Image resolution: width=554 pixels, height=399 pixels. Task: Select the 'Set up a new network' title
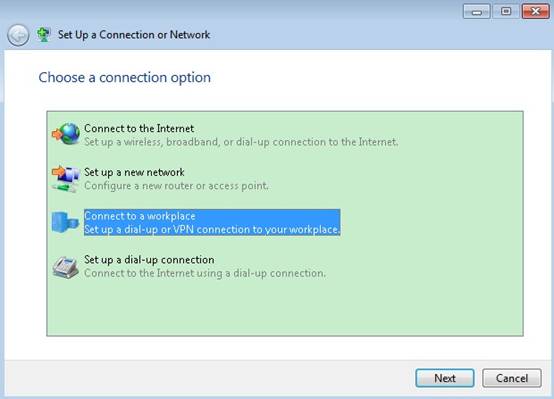(x=134, y=172)
